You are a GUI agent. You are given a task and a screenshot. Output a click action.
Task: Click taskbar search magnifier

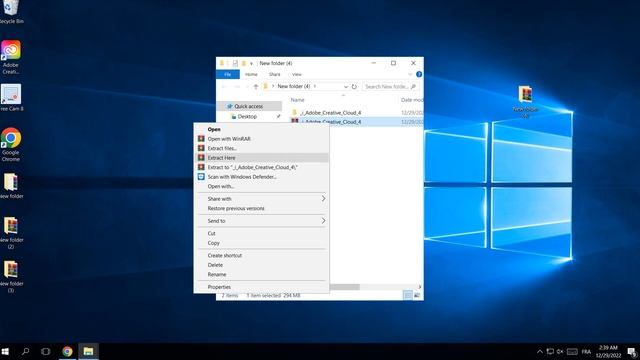click(26, 351)
